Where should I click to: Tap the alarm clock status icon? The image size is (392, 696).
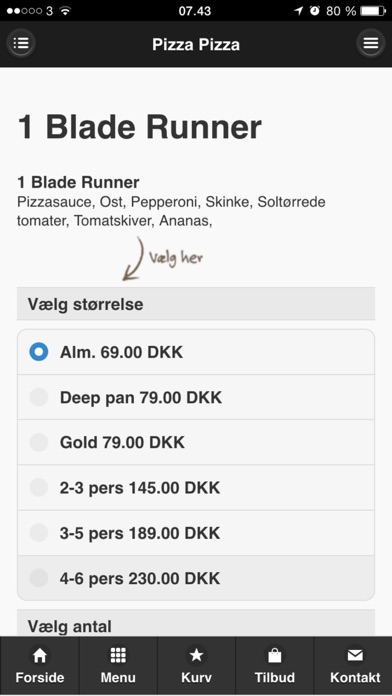click(315, 11)
